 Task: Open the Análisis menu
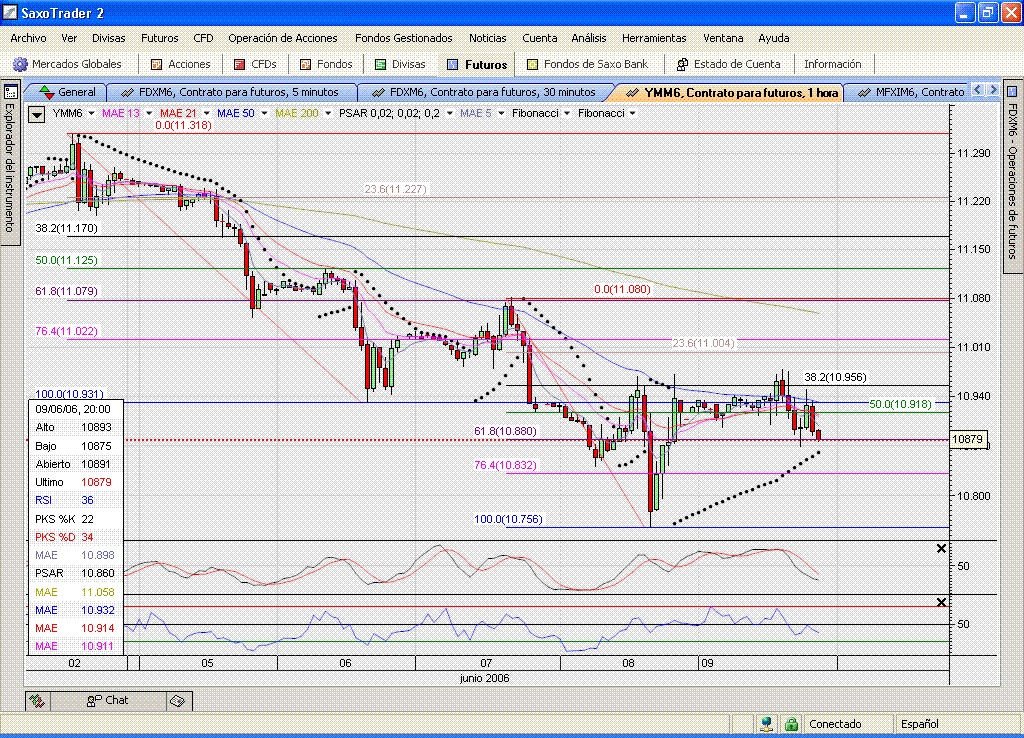click(588, 38)
